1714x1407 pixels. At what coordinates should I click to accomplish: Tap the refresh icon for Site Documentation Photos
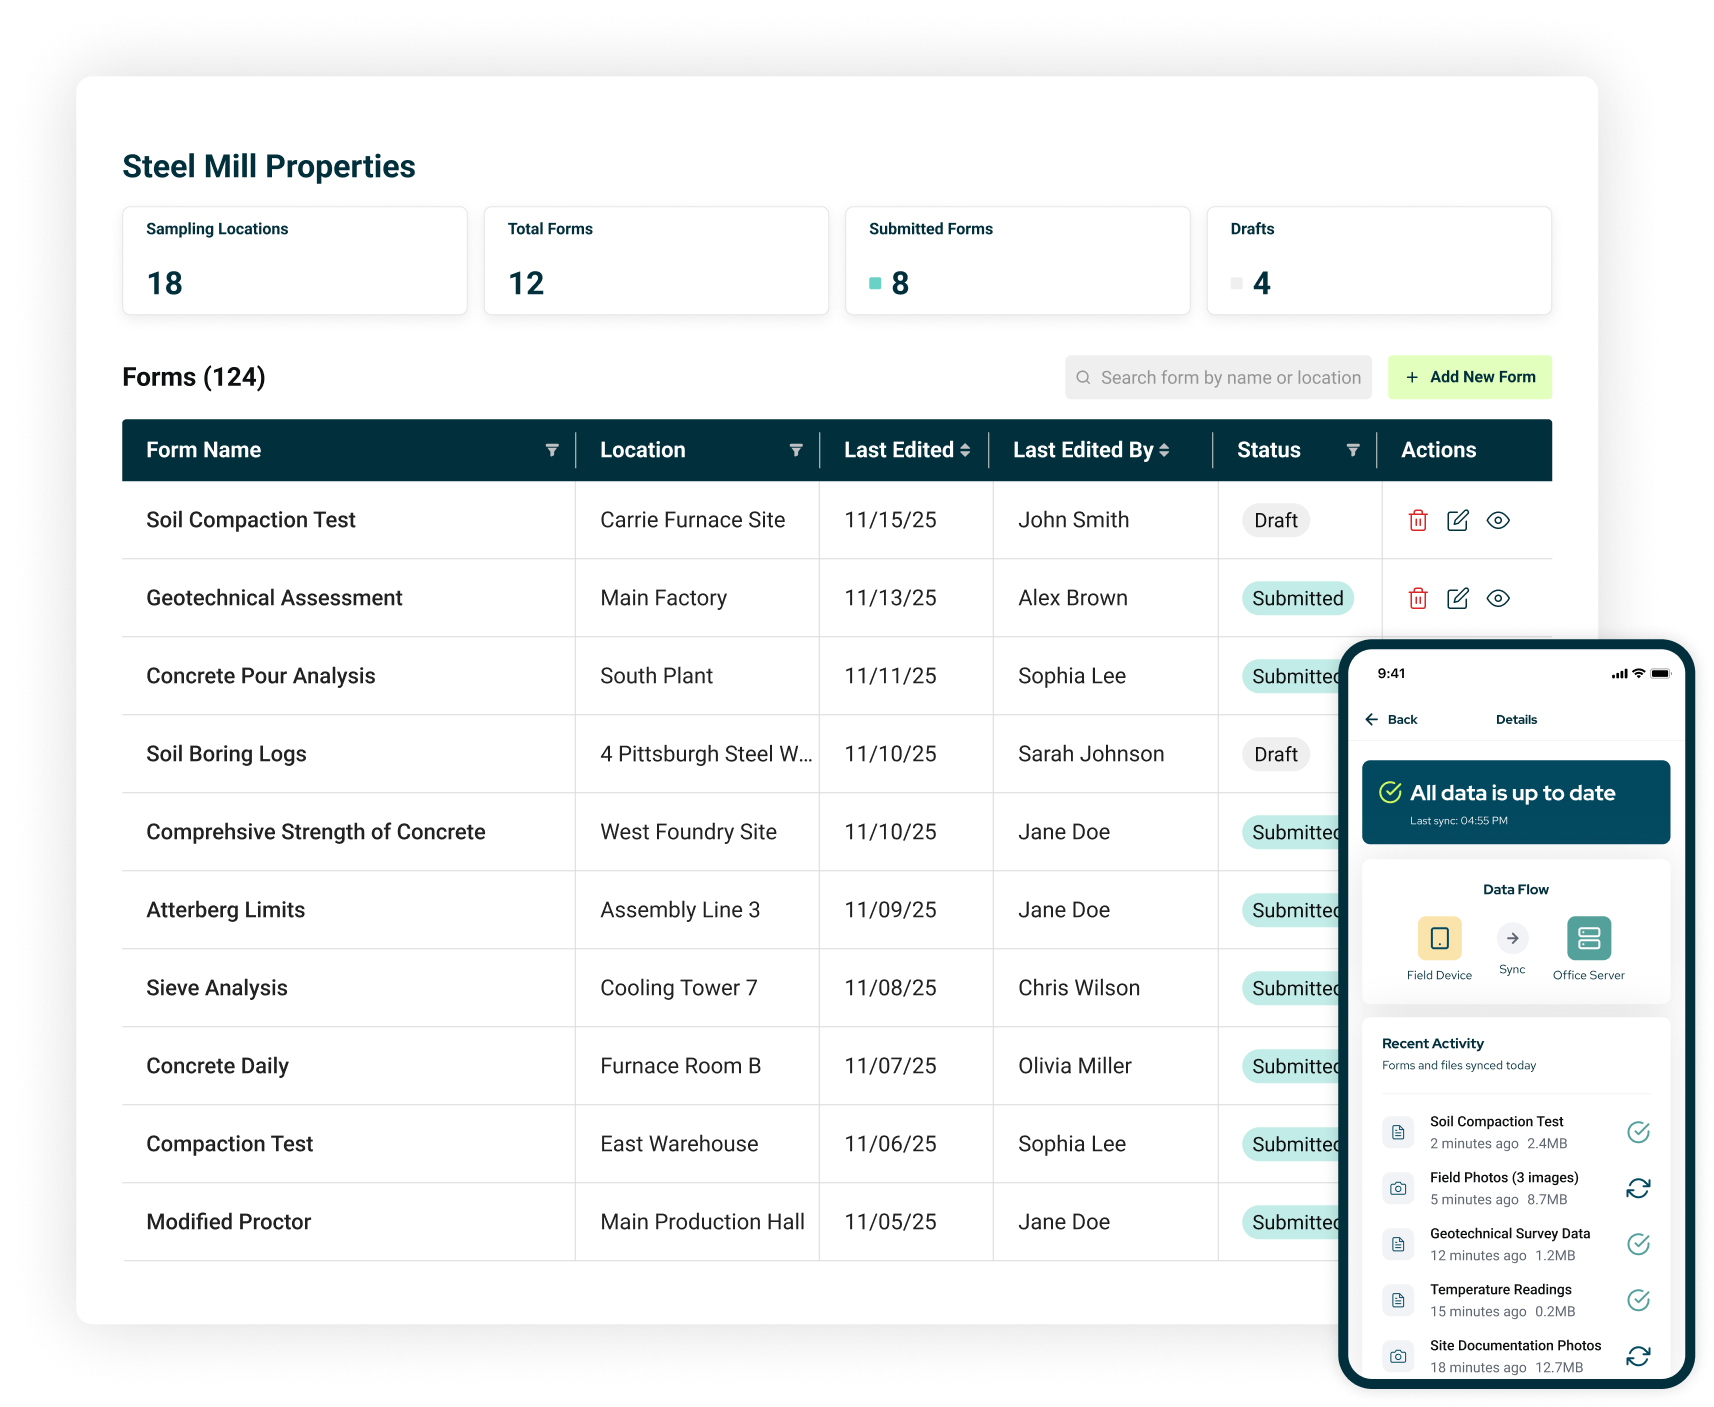[x=1638, y=1356]
